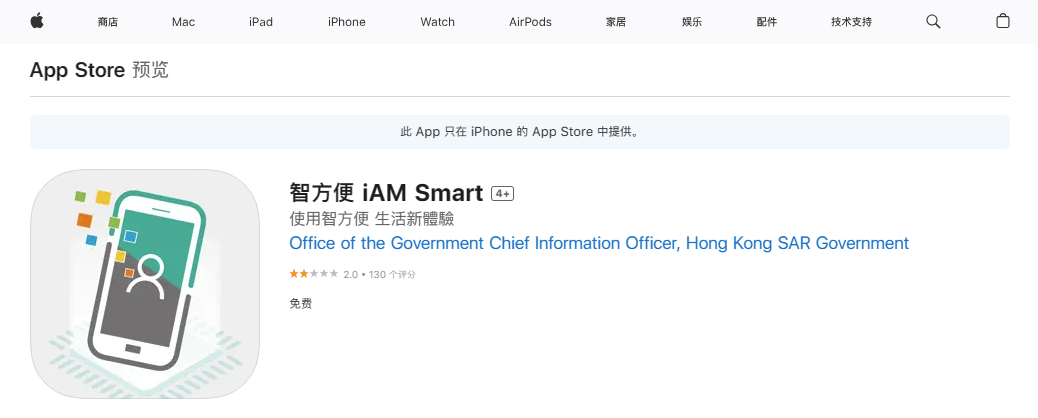Click the 4+ age rating badge
This screenshot has height=418, width=1038.
point(502,193)
